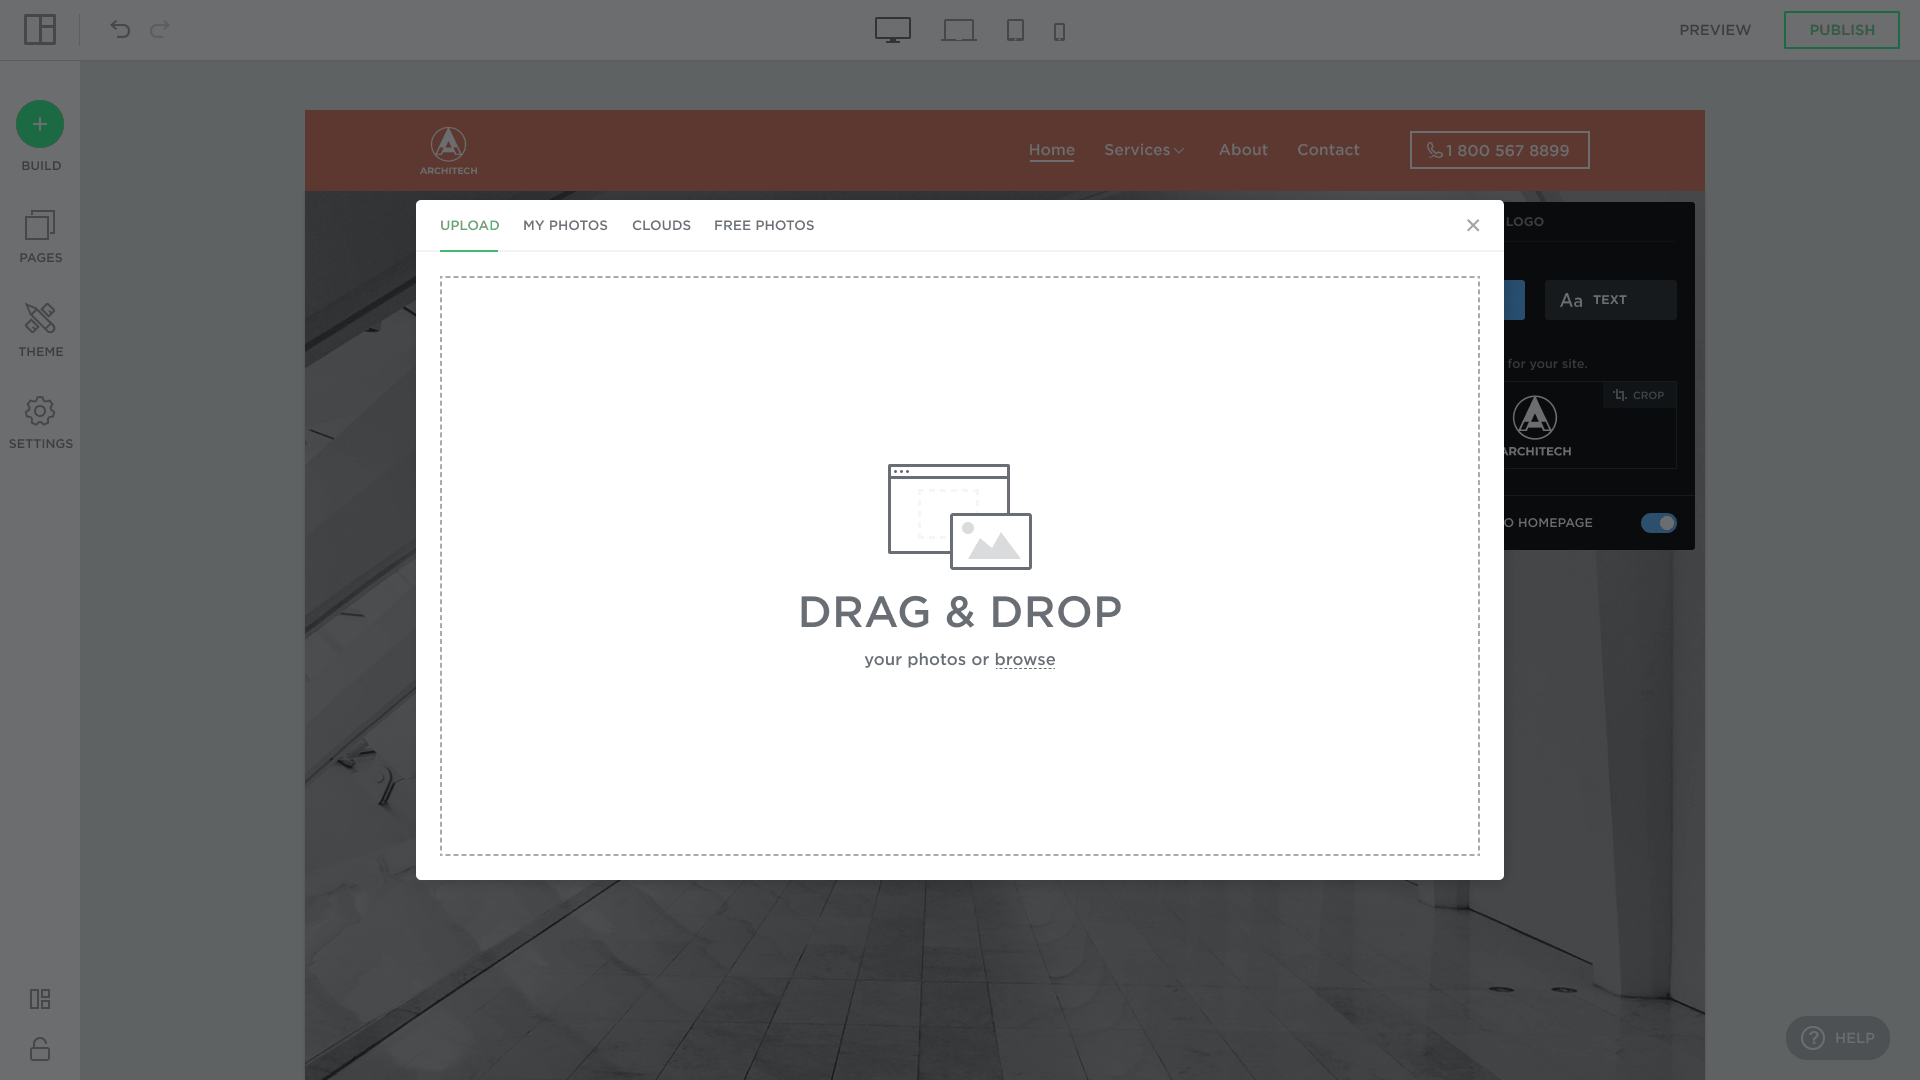Open the Settings gear panel
This screenshot has height=1080, width=1920.
pos(40,423)
